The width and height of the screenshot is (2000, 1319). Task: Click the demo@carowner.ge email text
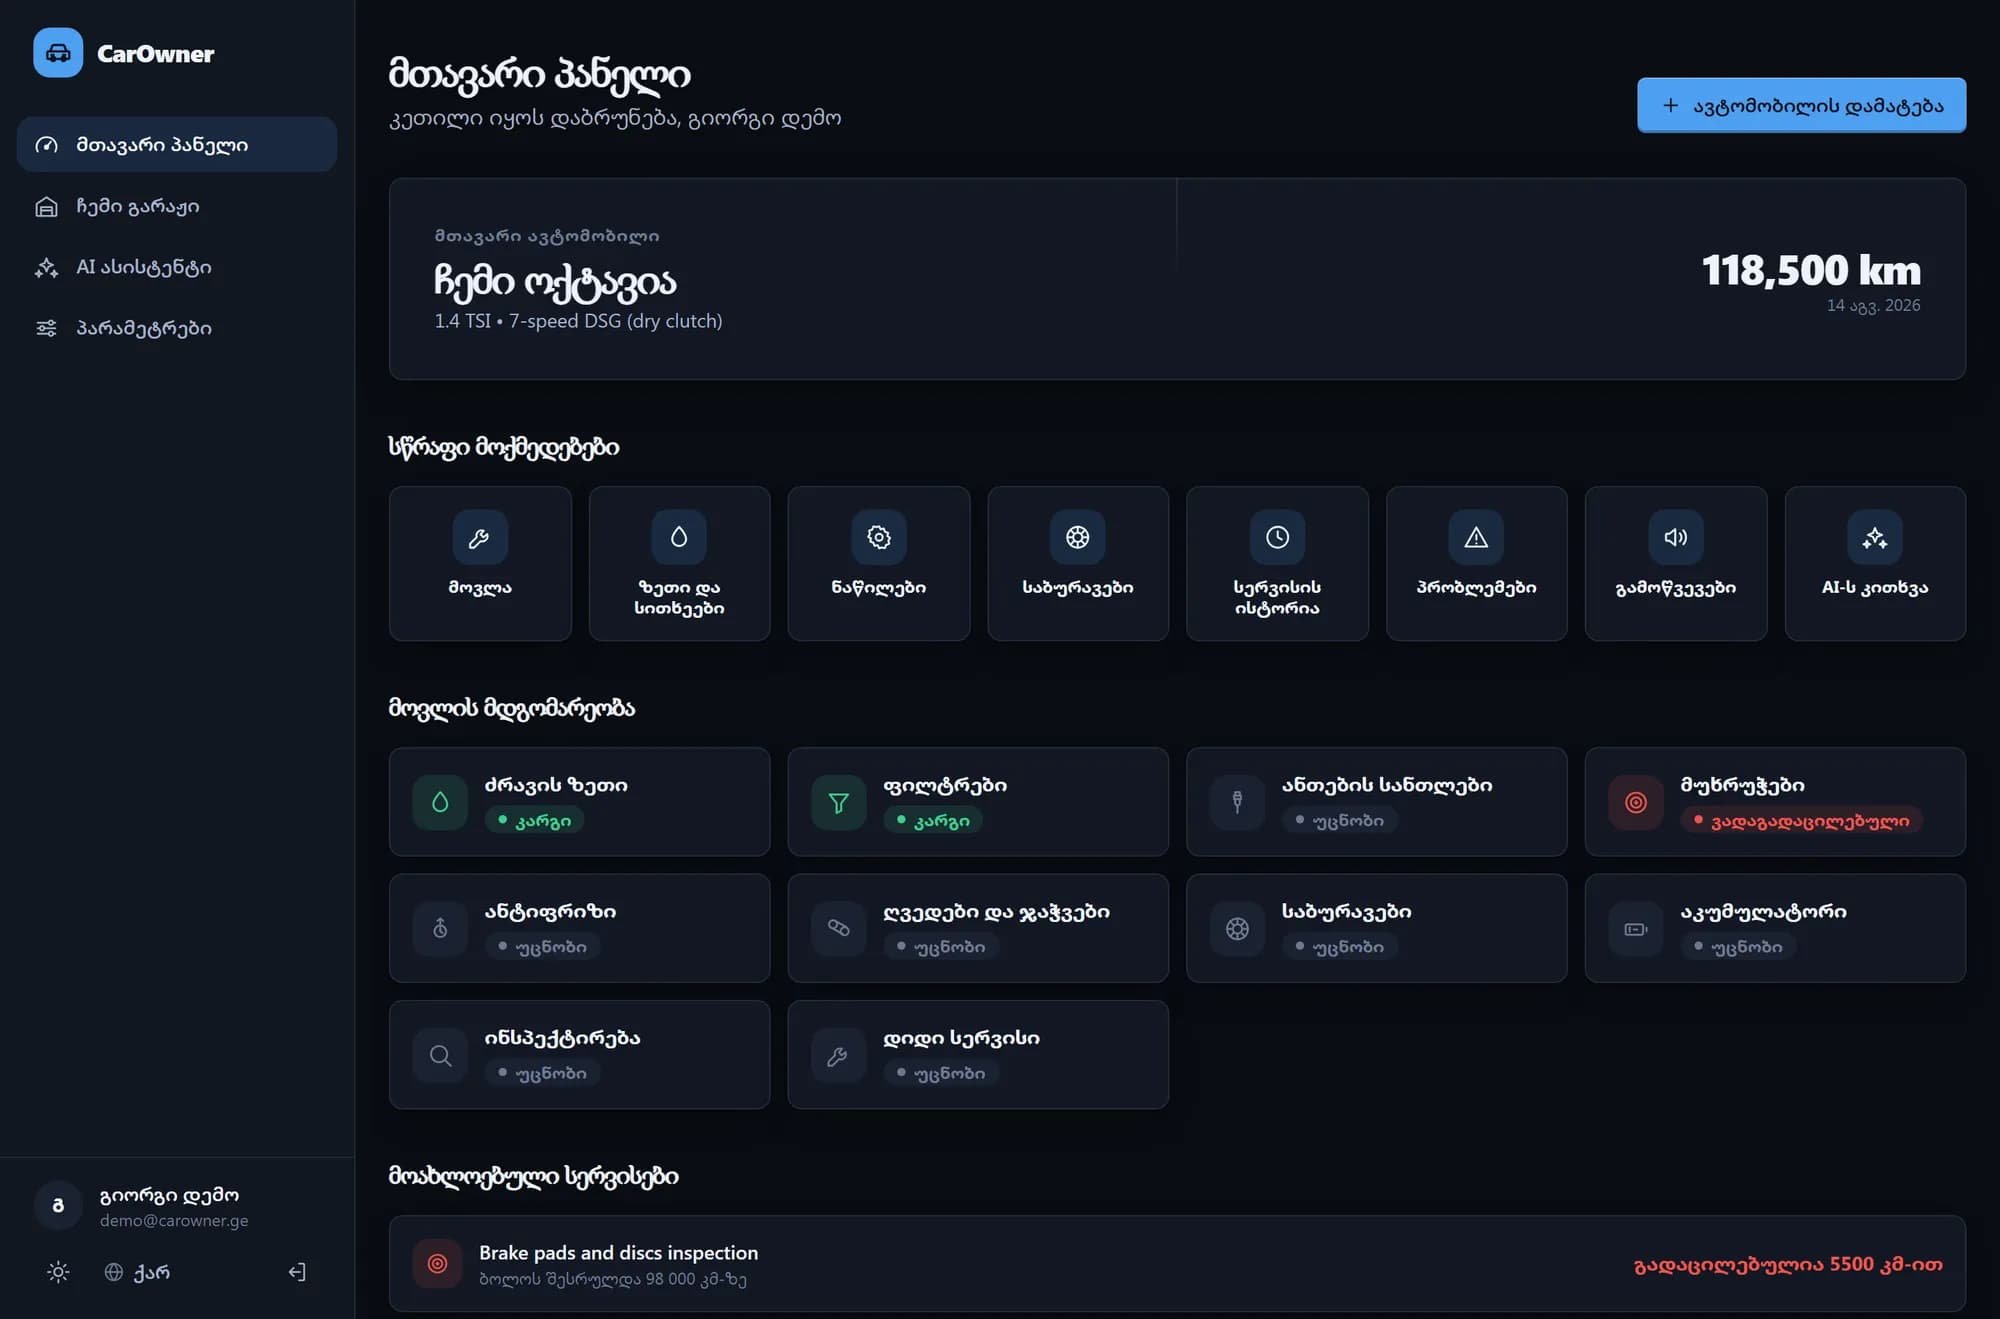click(174, 1220)
